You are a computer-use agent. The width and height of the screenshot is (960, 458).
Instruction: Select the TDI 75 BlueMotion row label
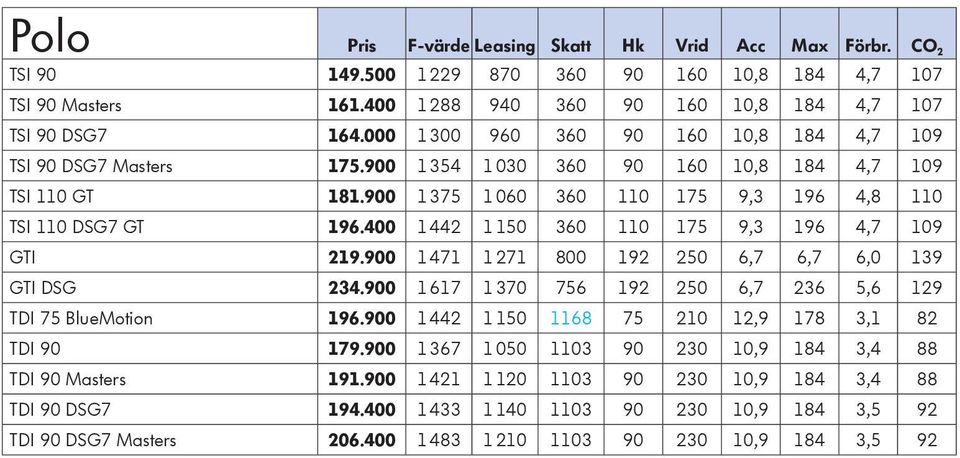coord(81,318)
